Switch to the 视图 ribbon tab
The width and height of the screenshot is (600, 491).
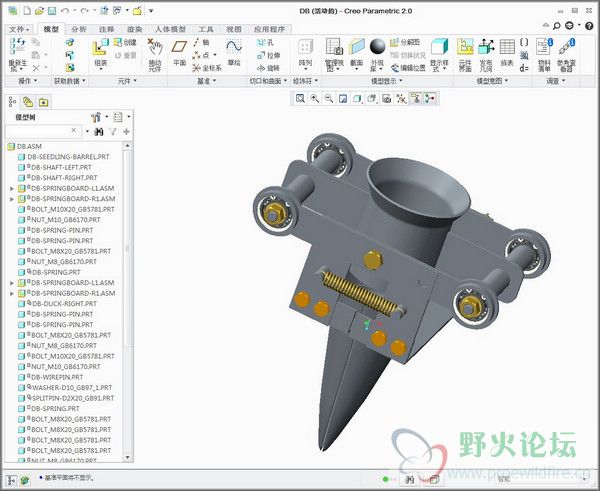pyautogui.click(x=233, y=29)
